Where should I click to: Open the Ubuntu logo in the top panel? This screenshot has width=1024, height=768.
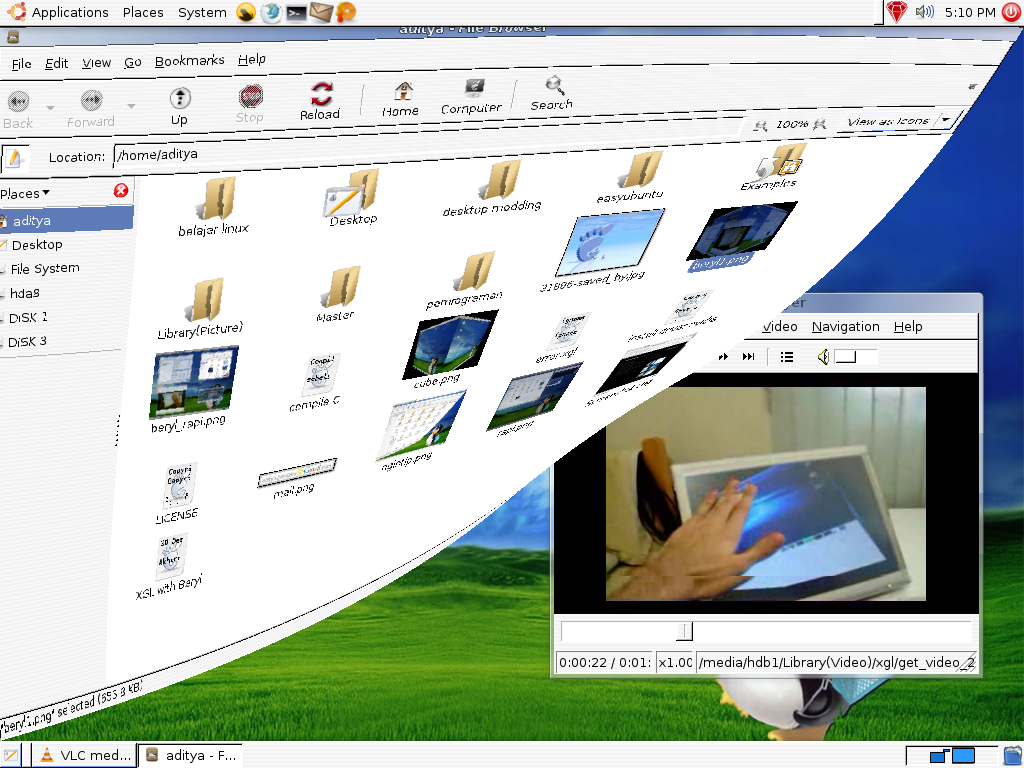[17, 12]
